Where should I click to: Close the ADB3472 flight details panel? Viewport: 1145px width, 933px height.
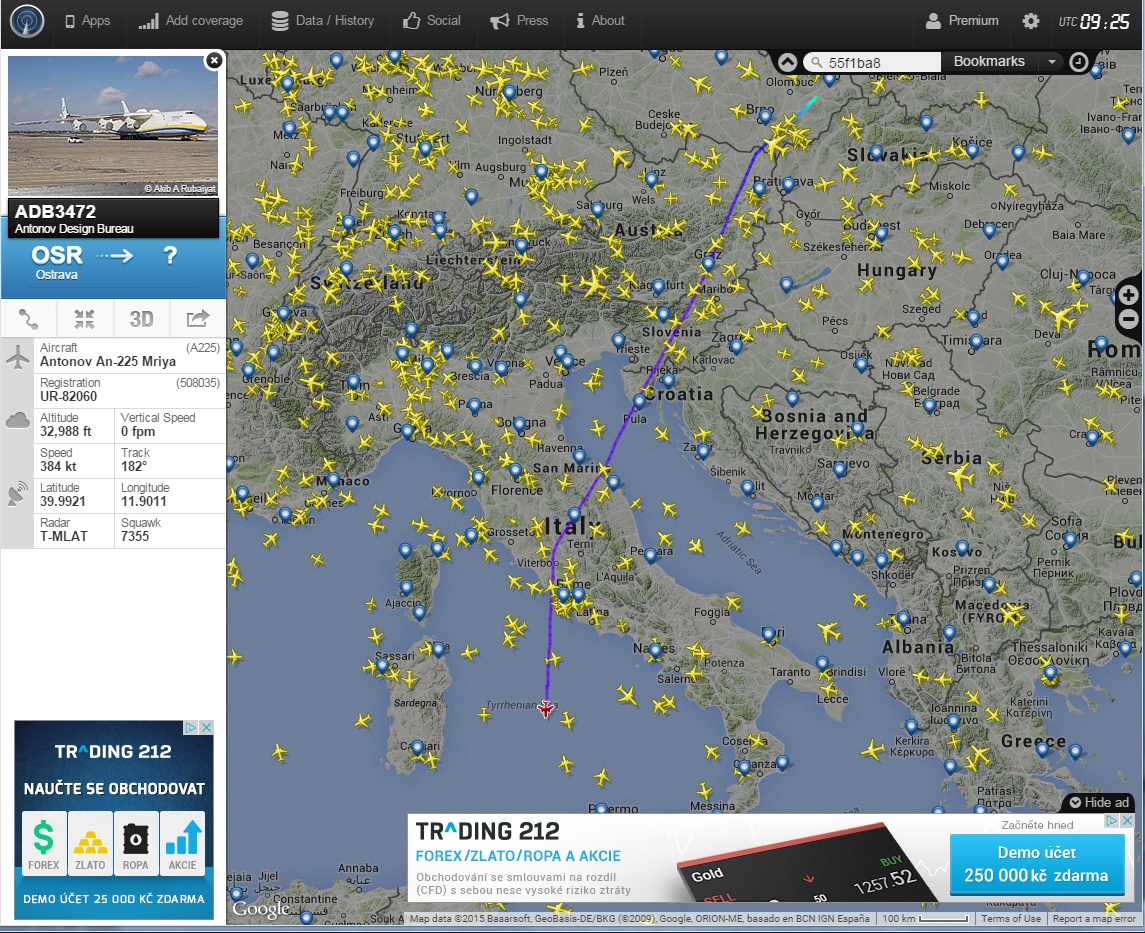click(214, 60)
